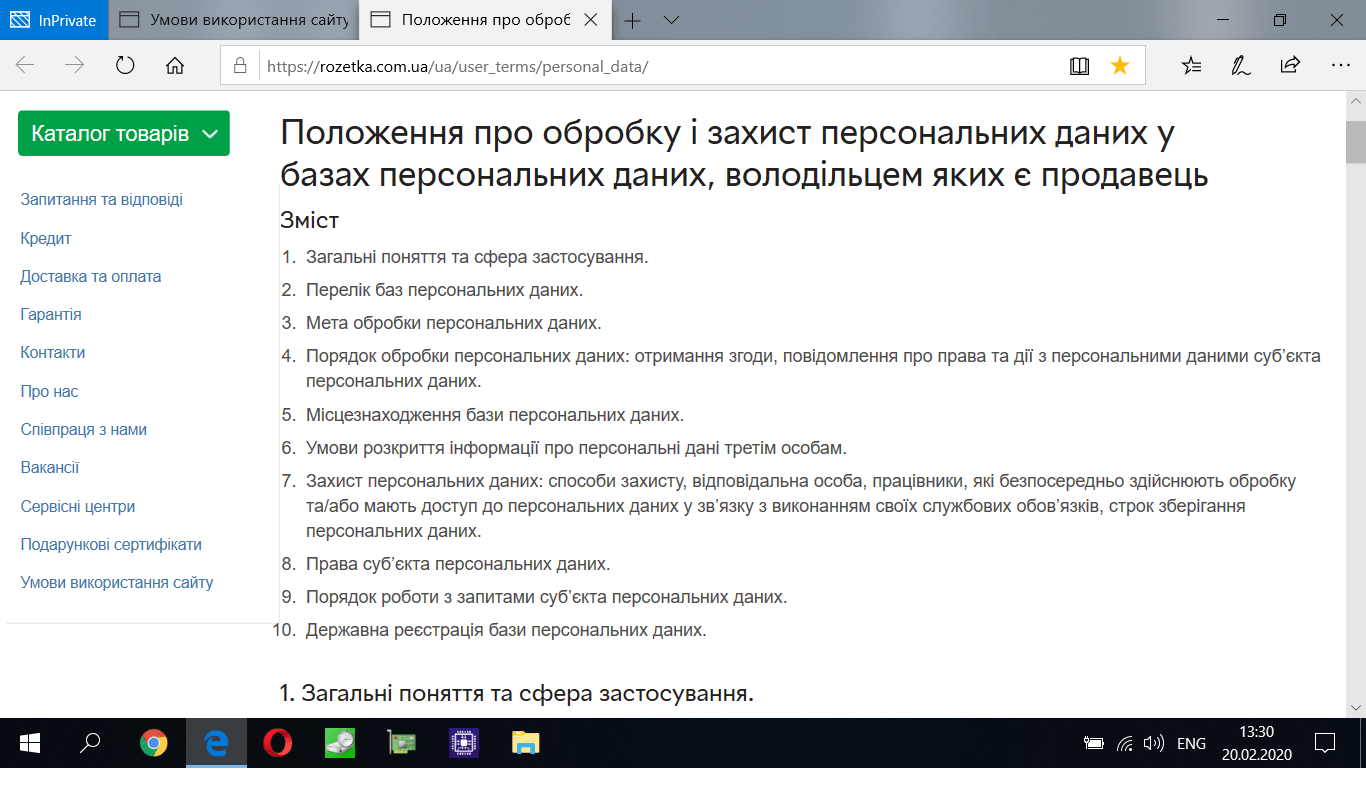The image size is (1366, 802).
Task: Show tab previews chevron
Action: (671, 20)
